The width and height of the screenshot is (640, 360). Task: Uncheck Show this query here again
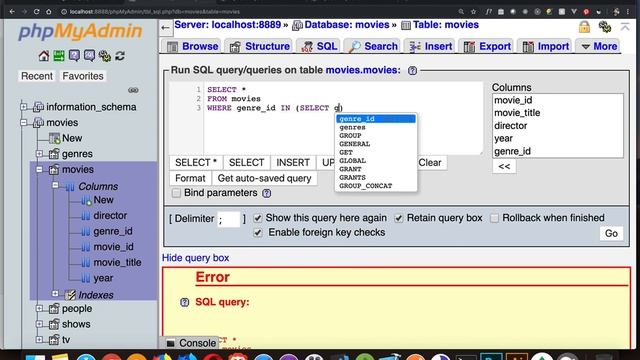pyautogui.click(x=258, y=218)
